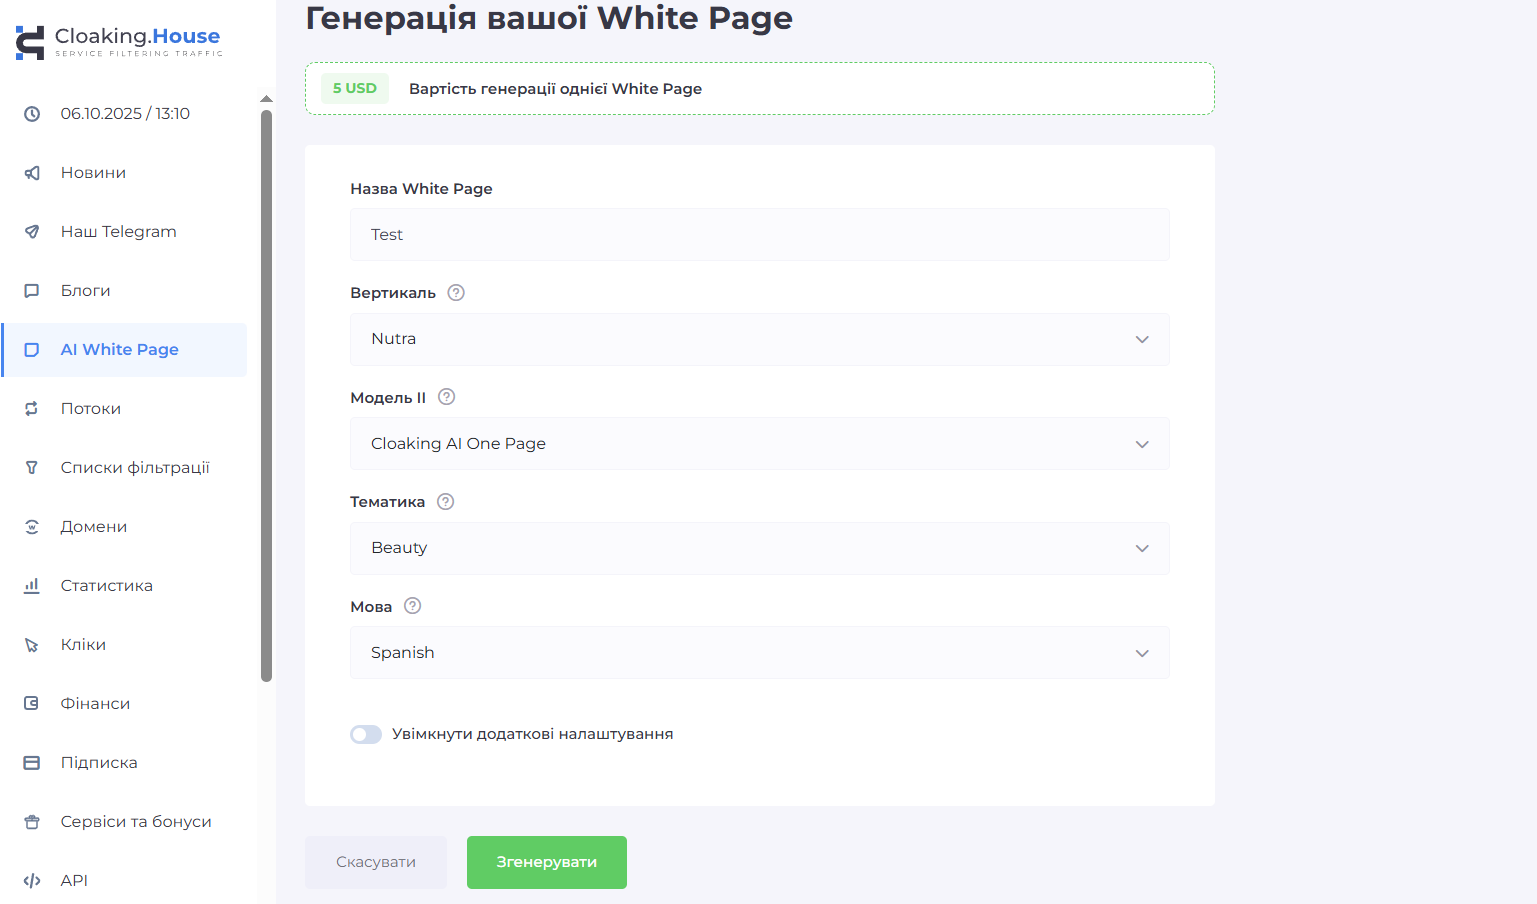Open the Тематика dropdown showing Beauty

759,548
